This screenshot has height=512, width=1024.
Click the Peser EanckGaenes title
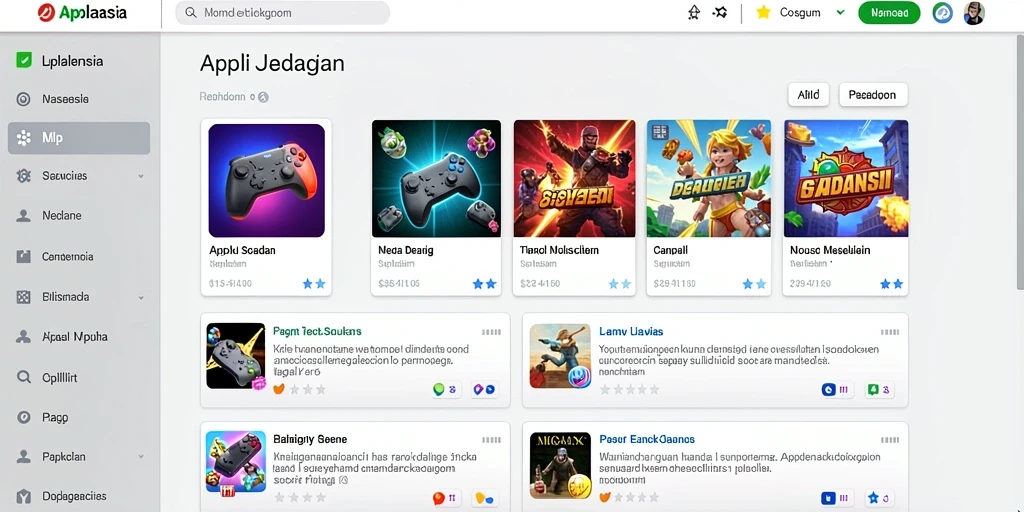[x=647, y=440]
